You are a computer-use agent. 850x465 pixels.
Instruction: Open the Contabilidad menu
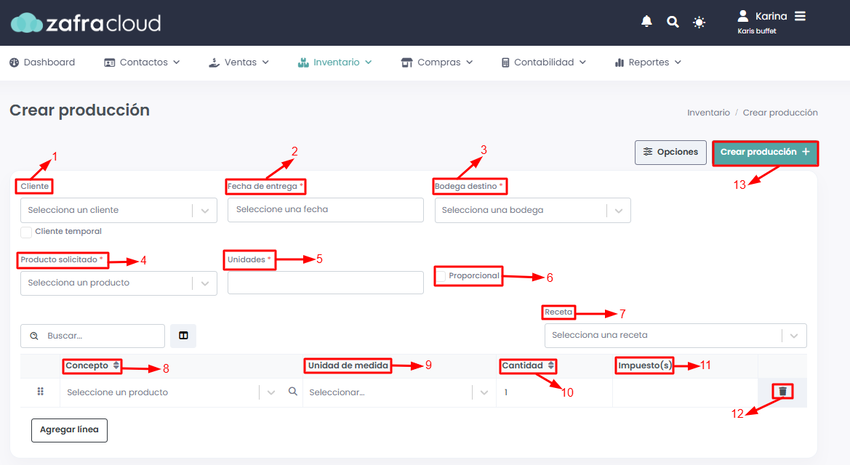544,62
